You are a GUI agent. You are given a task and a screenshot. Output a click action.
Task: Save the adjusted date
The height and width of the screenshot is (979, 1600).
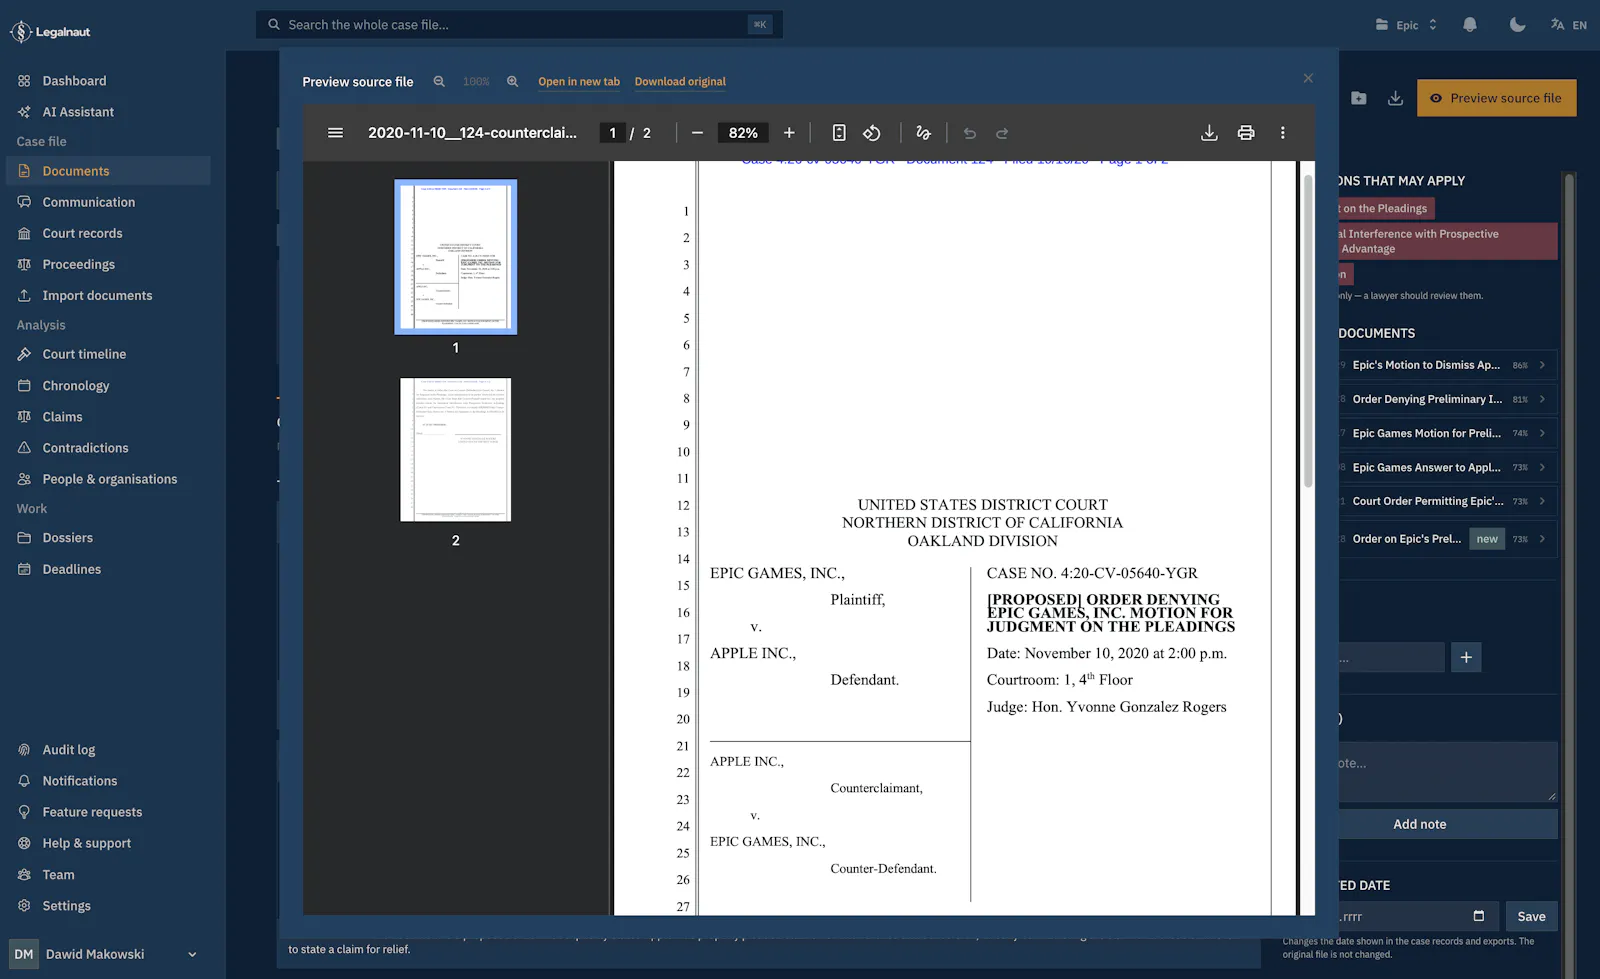(x=1531, y=916)
